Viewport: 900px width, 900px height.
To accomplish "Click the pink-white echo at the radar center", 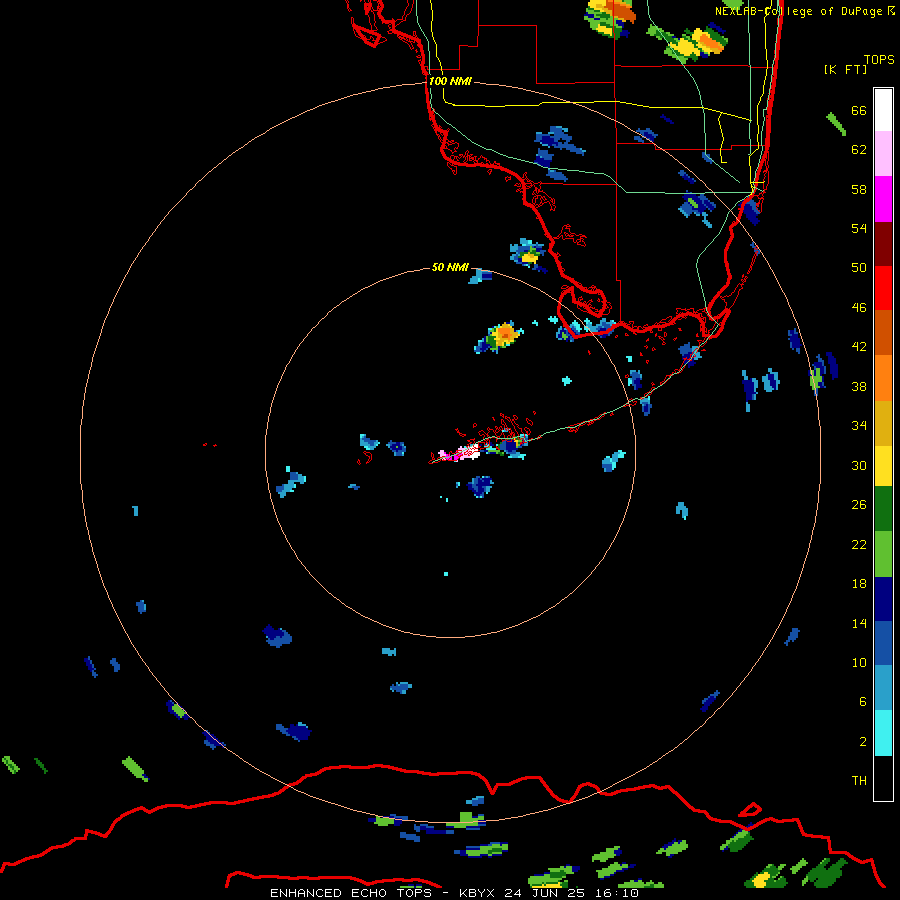I will click(x=459, y=453).
